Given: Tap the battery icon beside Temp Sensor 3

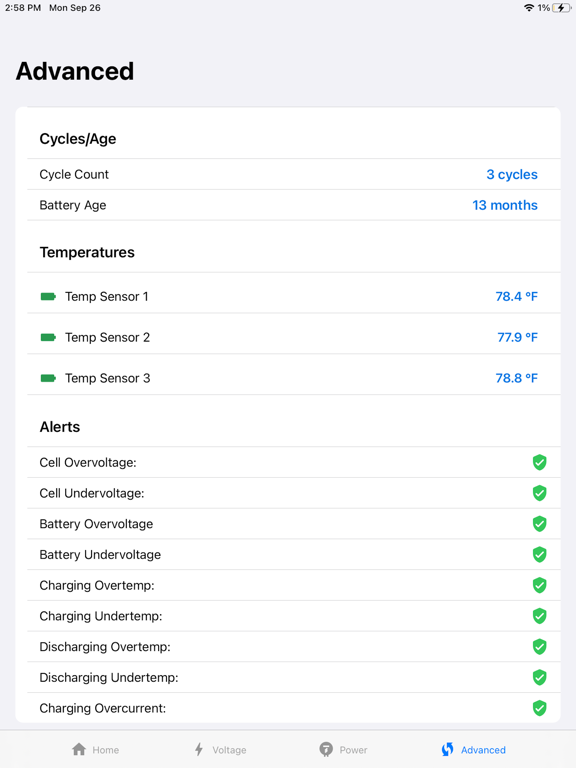Looking at the screenshot, I should coord(48,378).
